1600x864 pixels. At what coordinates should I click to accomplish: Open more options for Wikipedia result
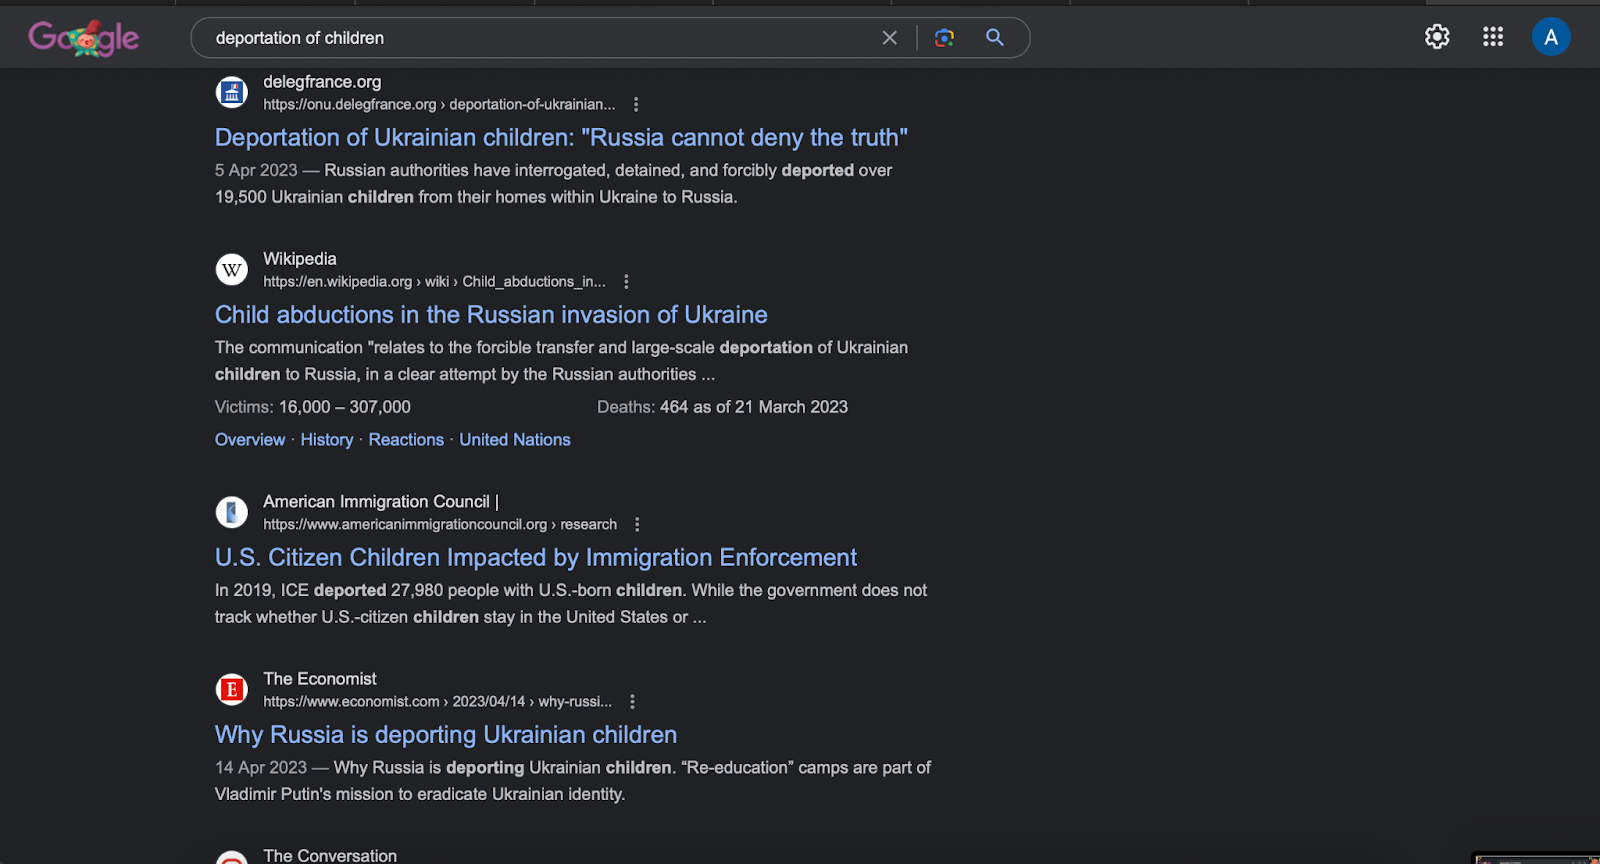click(x=626, y=282)
